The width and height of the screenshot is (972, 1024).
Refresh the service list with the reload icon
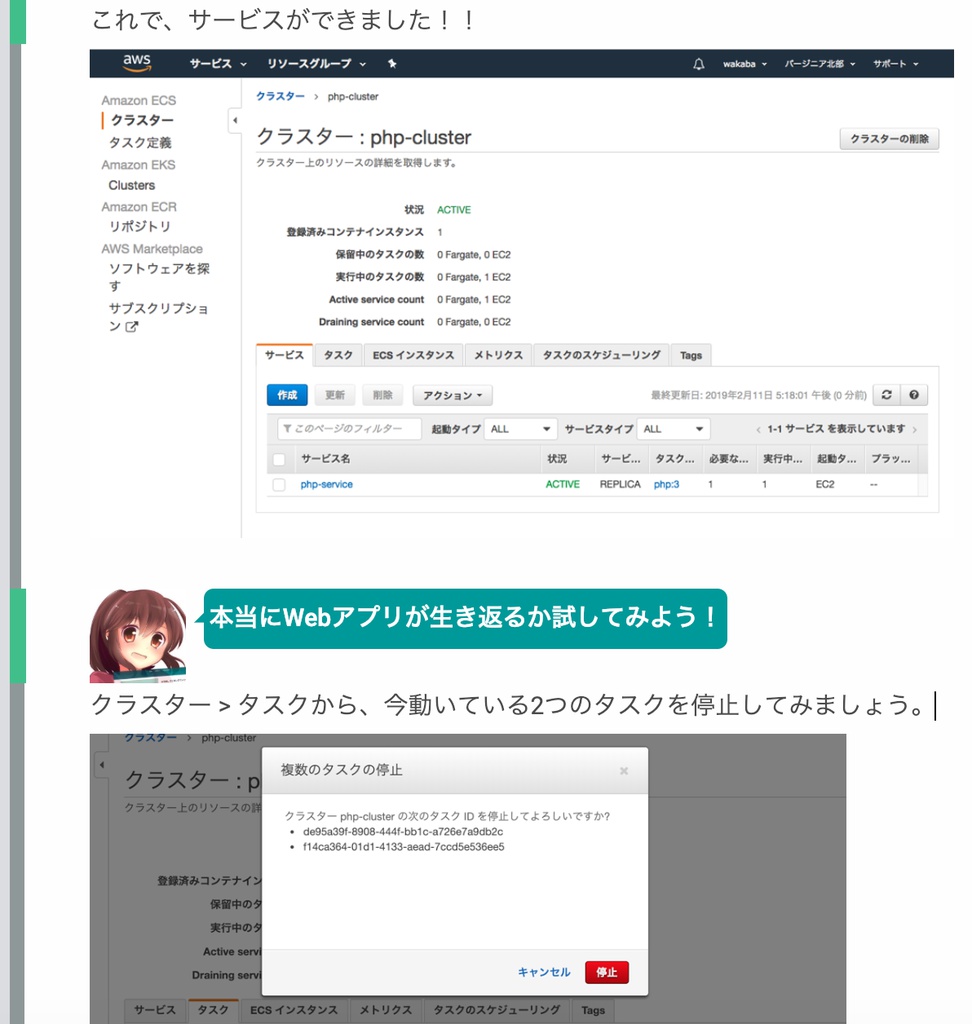(886, 395)
